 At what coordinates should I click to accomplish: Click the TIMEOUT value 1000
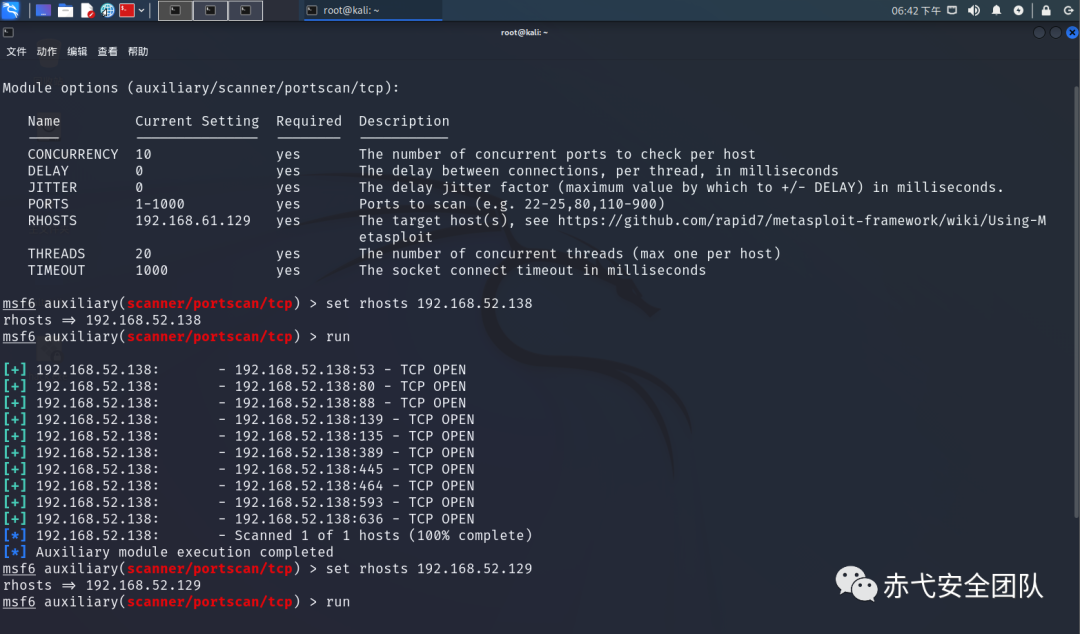(152, 270)
